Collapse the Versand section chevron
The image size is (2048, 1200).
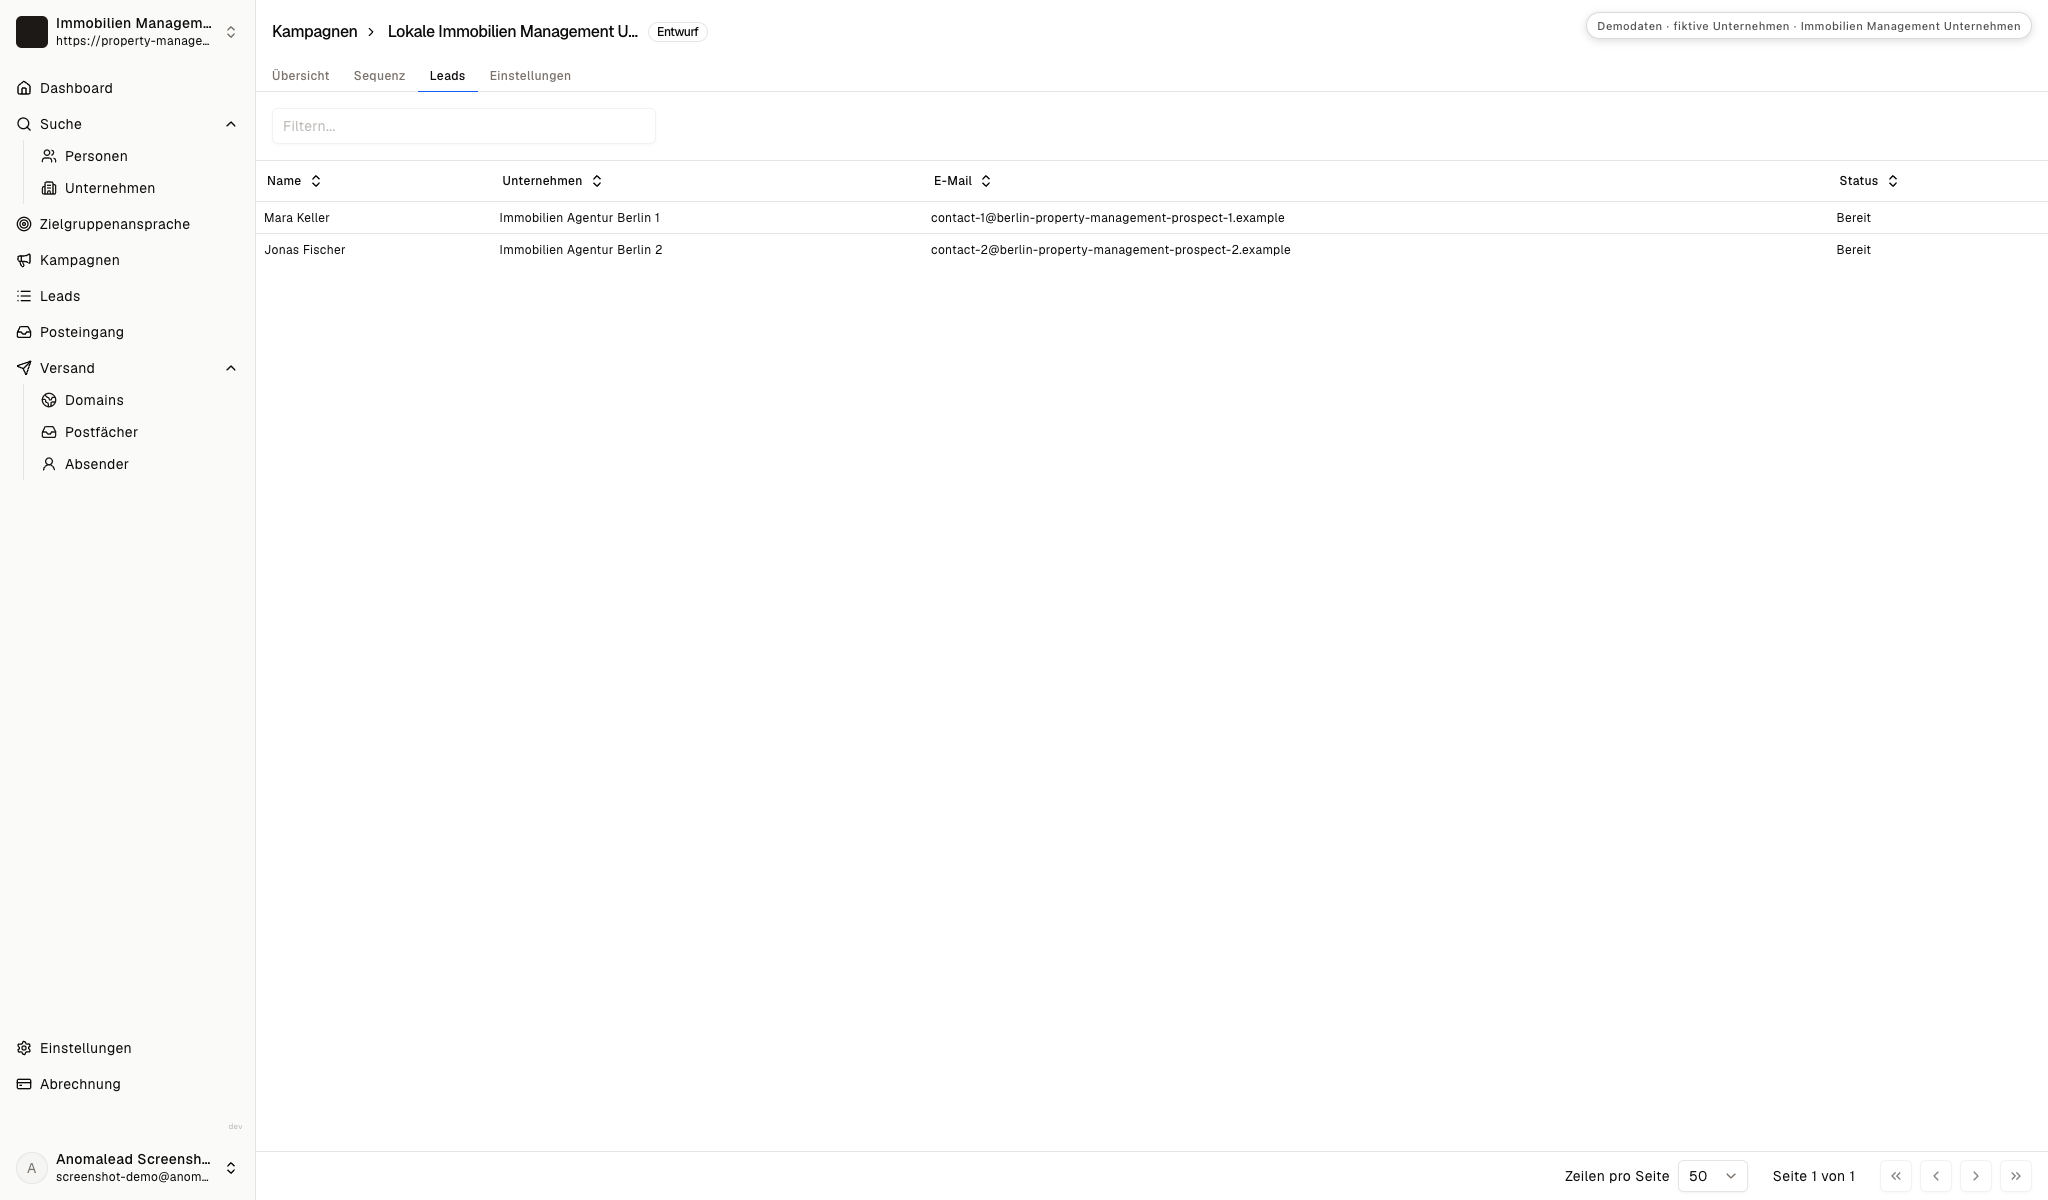(x=231, y=368)
